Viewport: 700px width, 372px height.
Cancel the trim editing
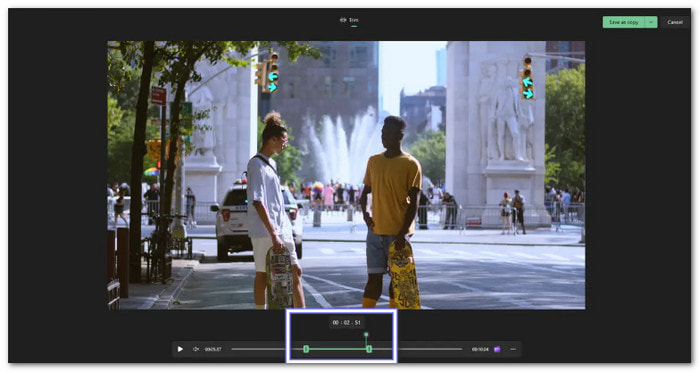click(675, 22)
